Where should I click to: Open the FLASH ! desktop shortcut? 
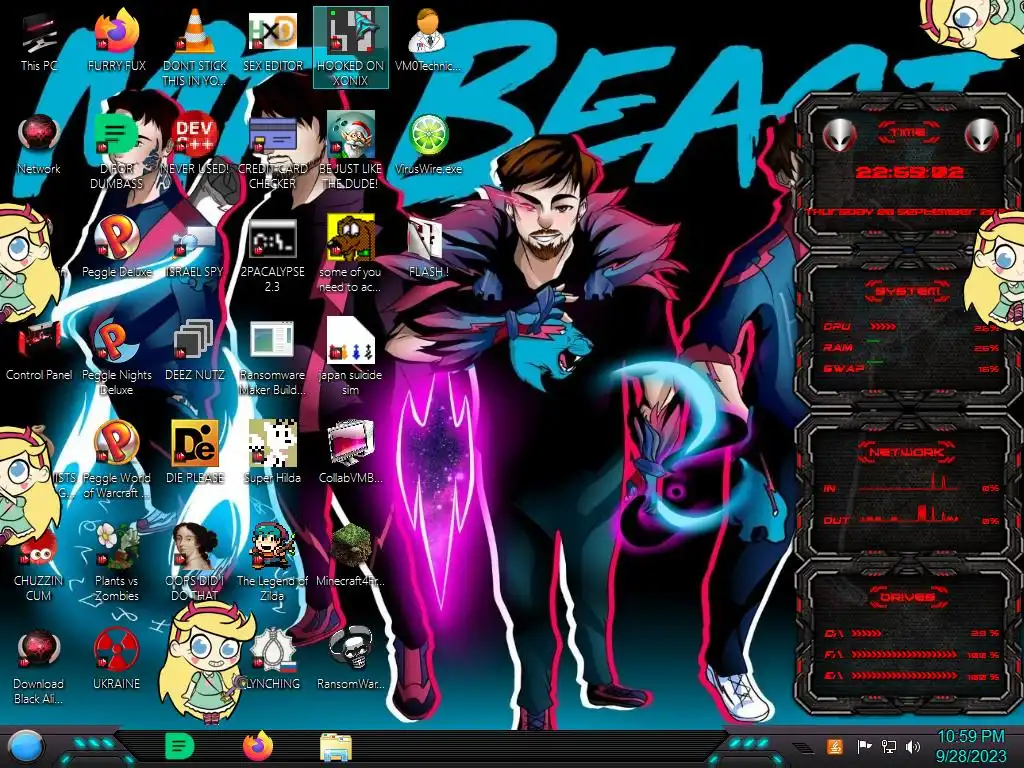[428, 248]
